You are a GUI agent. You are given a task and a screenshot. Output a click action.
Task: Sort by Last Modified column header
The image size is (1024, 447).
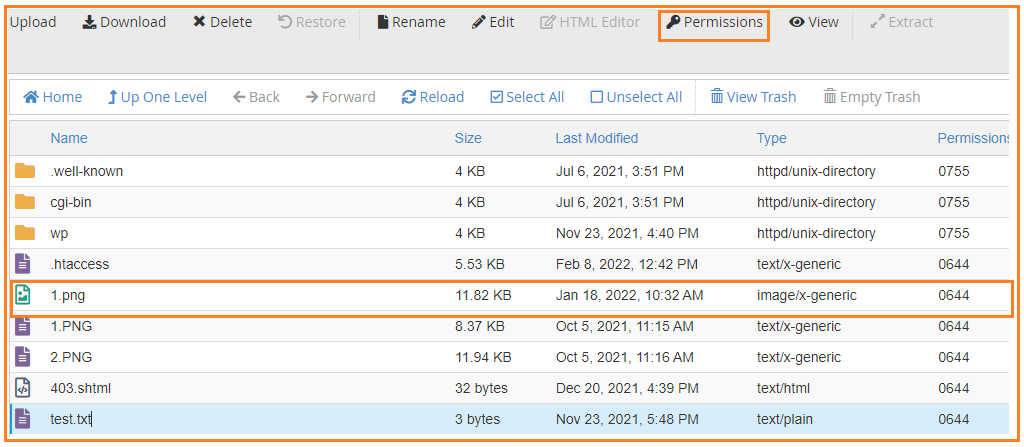(596, 138)
